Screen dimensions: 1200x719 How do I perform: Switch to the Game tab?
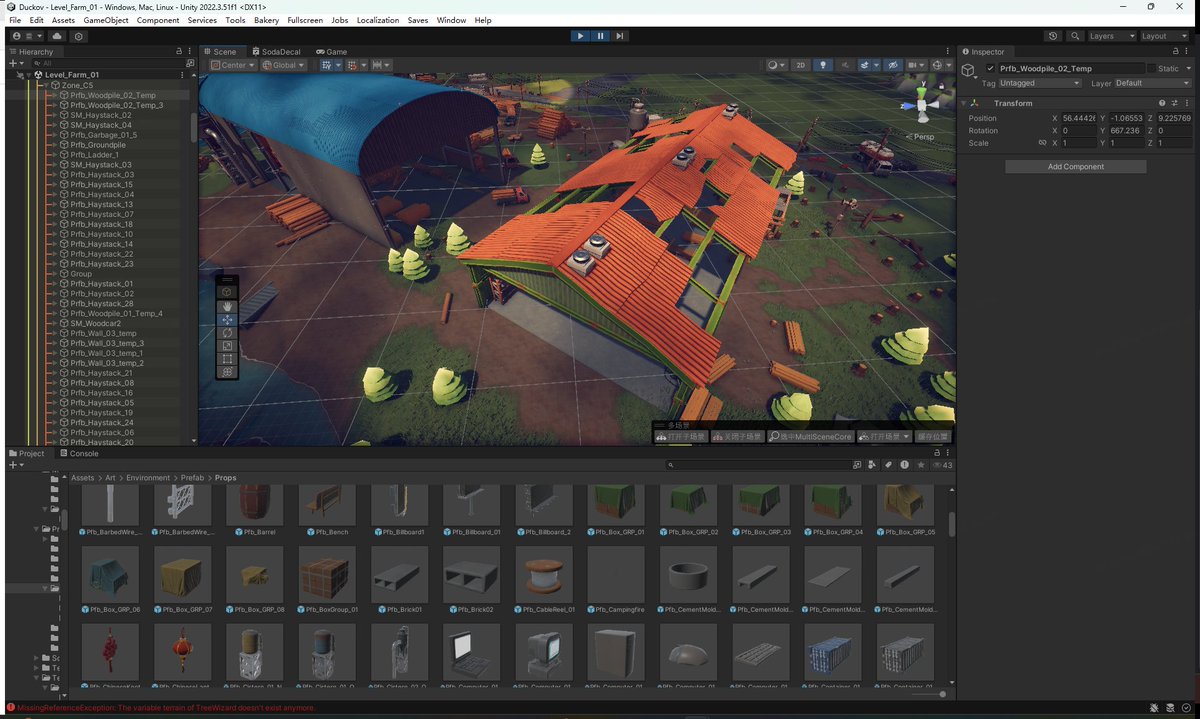click(331, 51)
